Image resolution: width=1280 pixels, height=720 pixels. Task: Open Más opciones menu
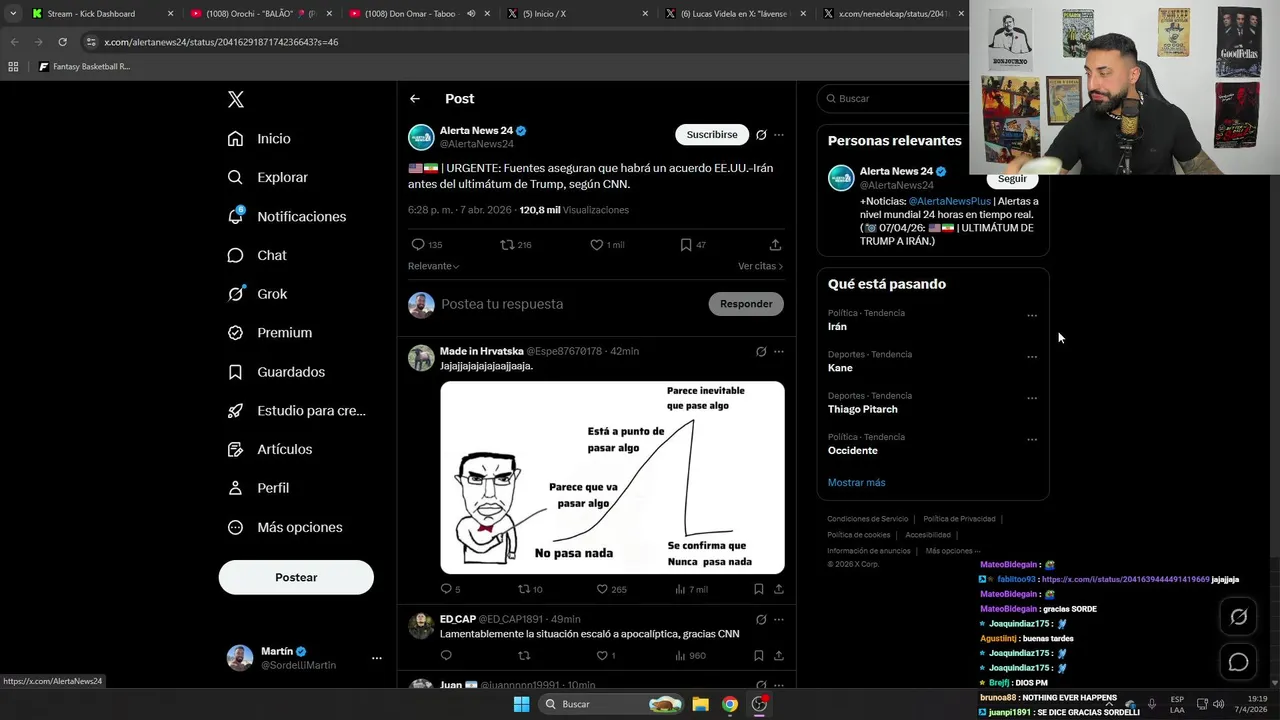point(285,527)
